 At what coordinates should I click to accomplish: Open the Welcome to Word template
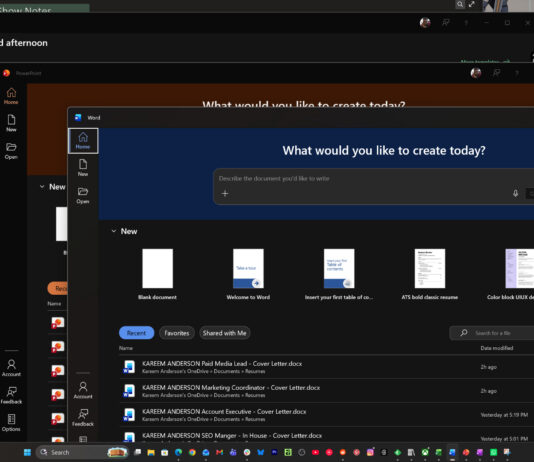coord(248,274)
